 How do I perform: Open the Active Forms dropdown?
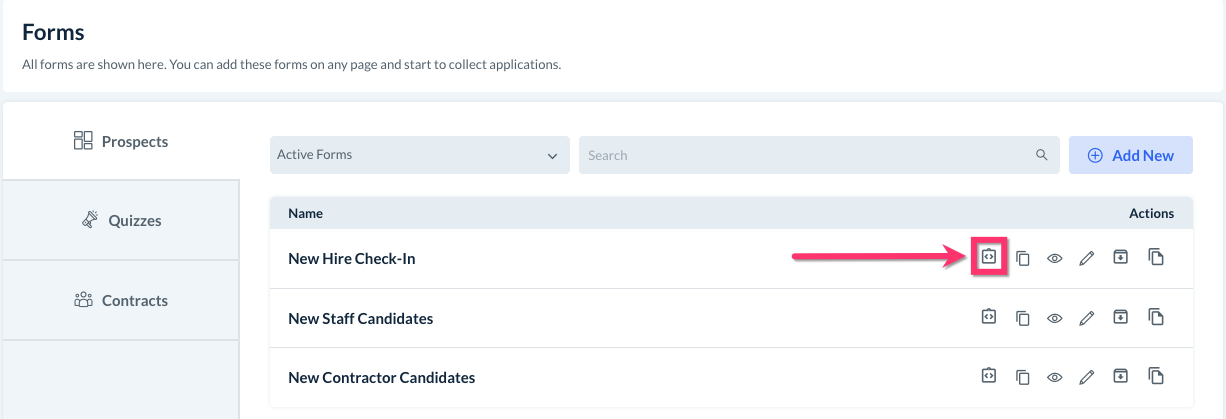[419, 155]
